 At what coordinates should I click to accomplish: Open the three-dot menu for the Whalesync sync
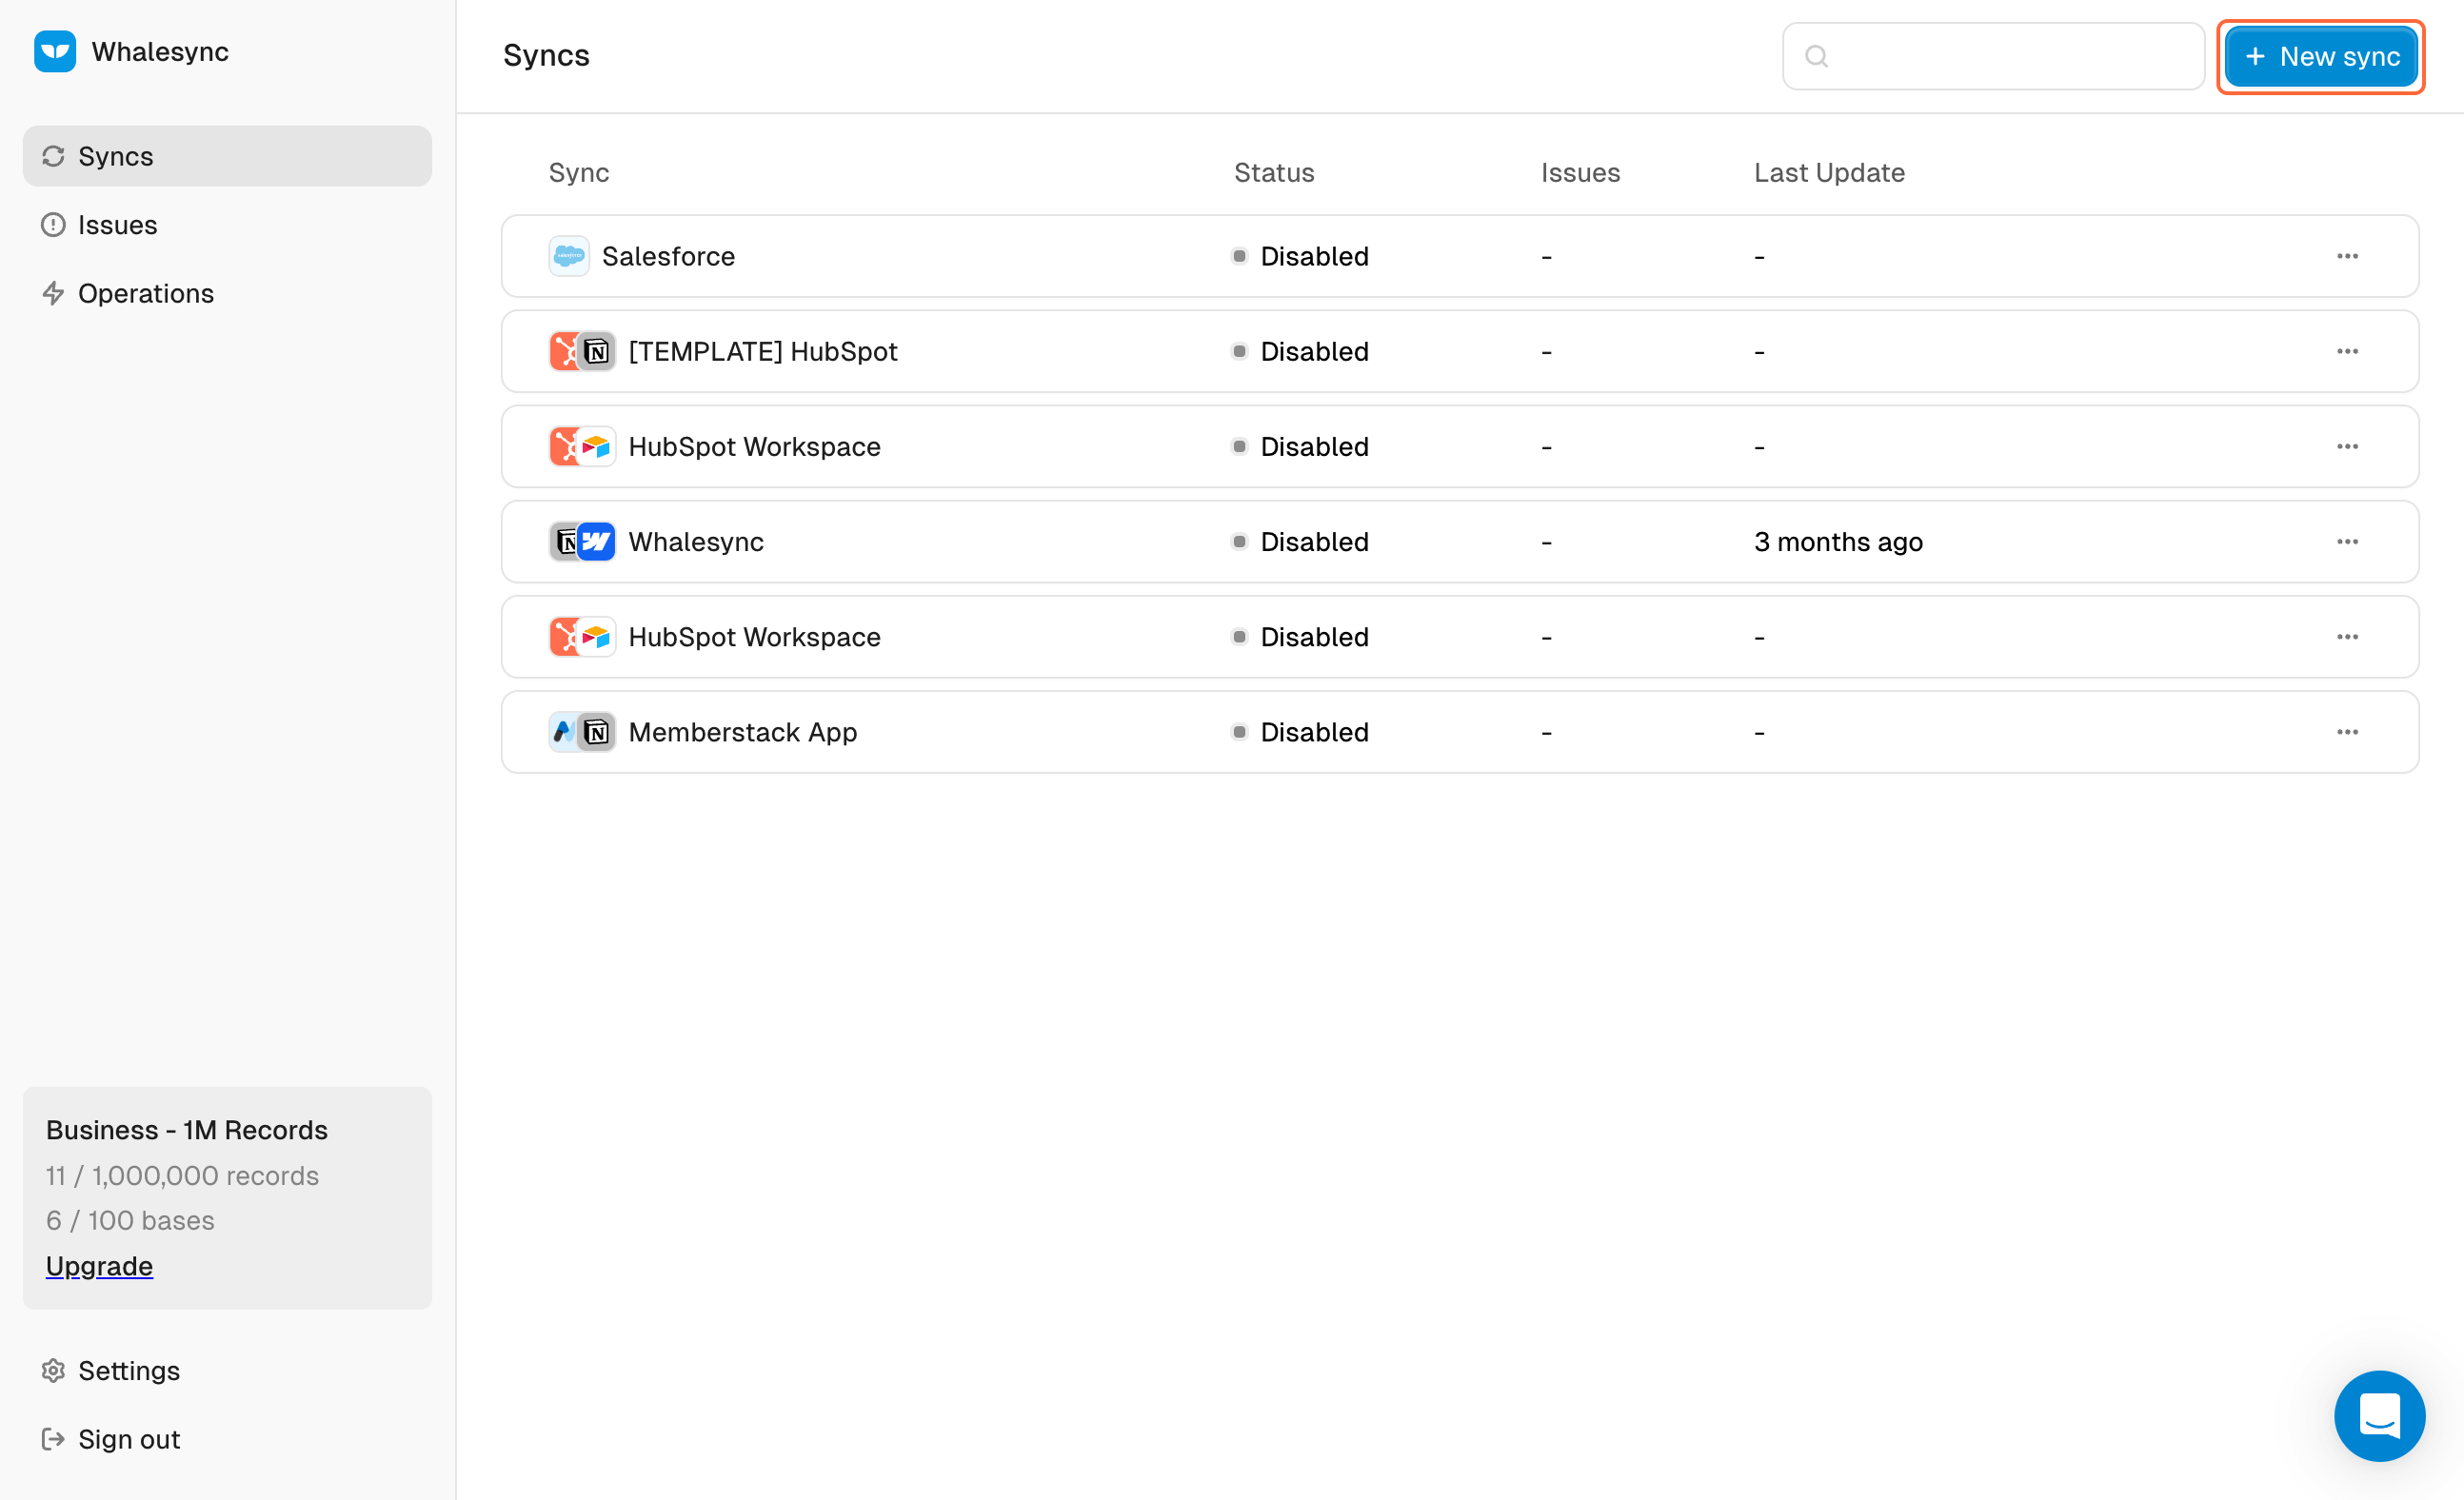pos(2348,542)
